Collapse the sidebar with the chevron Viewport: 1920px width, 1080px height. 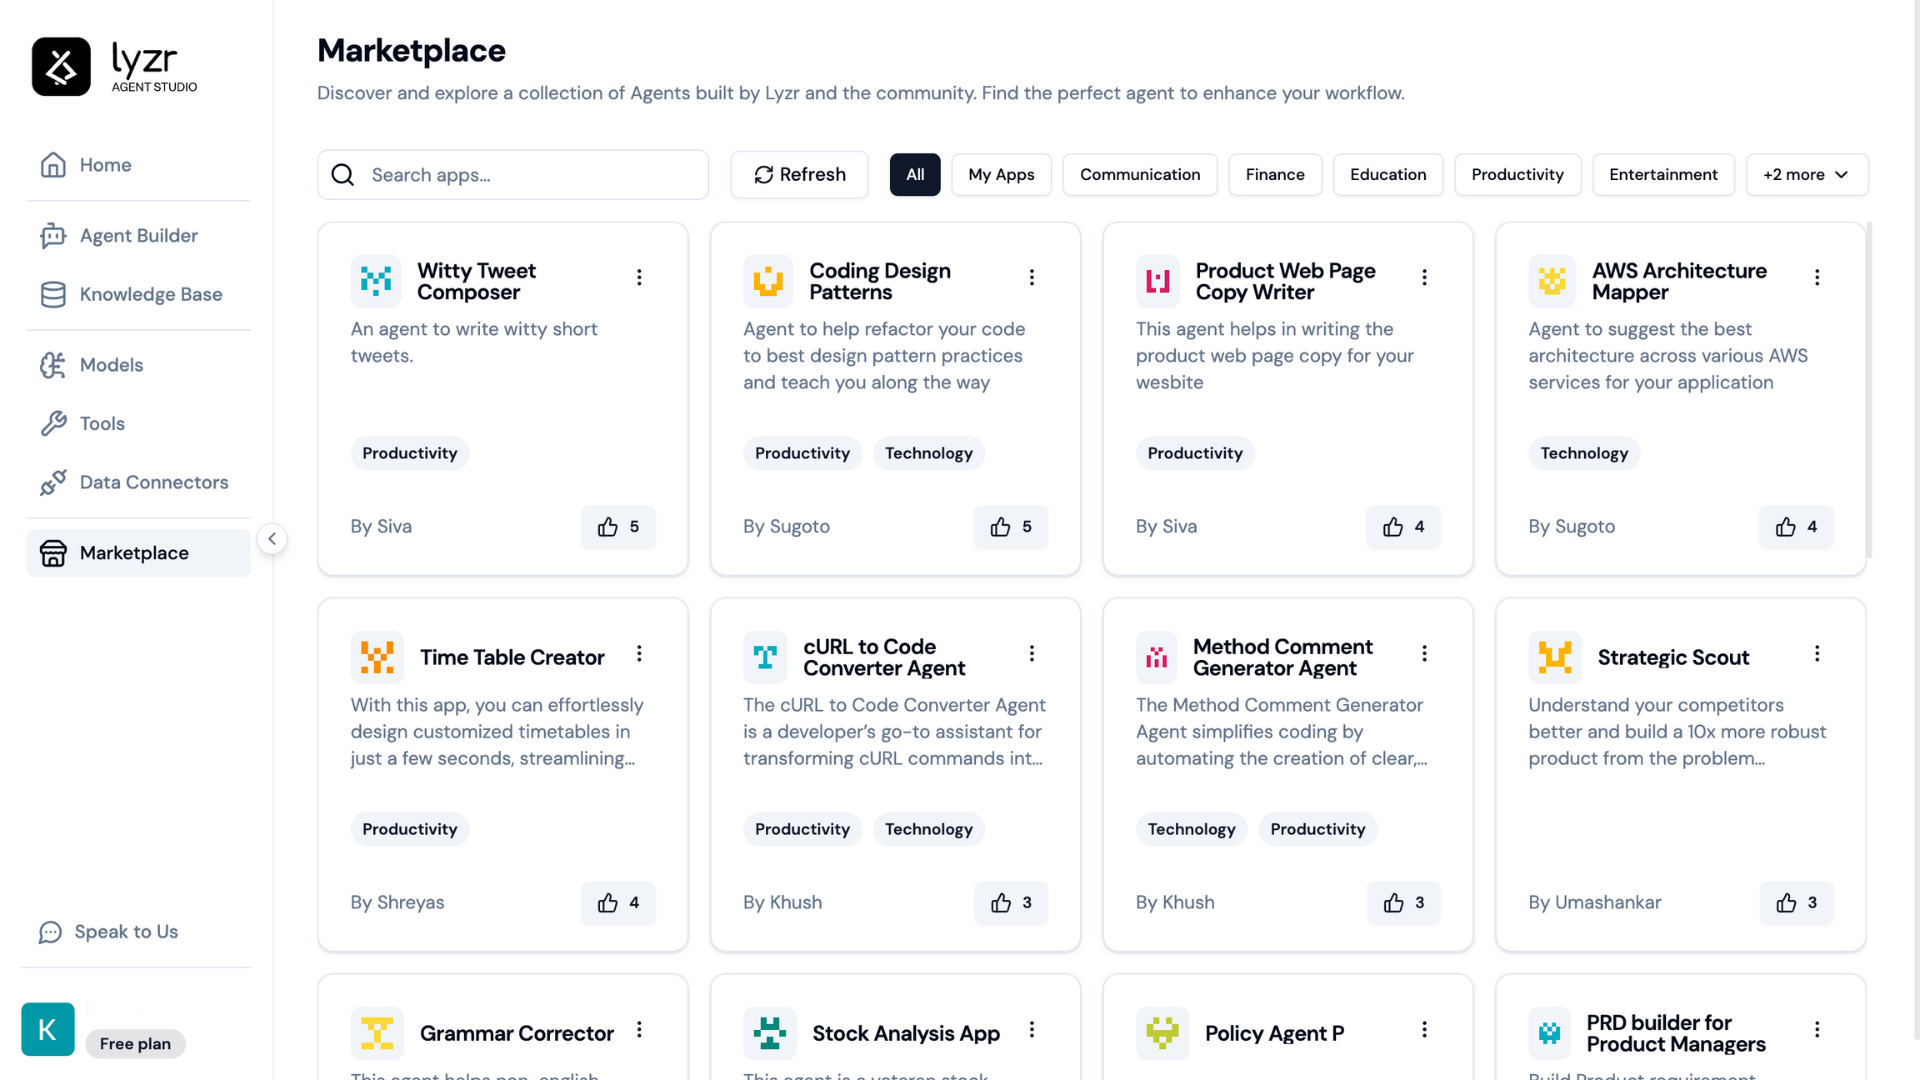click(272, 538)
